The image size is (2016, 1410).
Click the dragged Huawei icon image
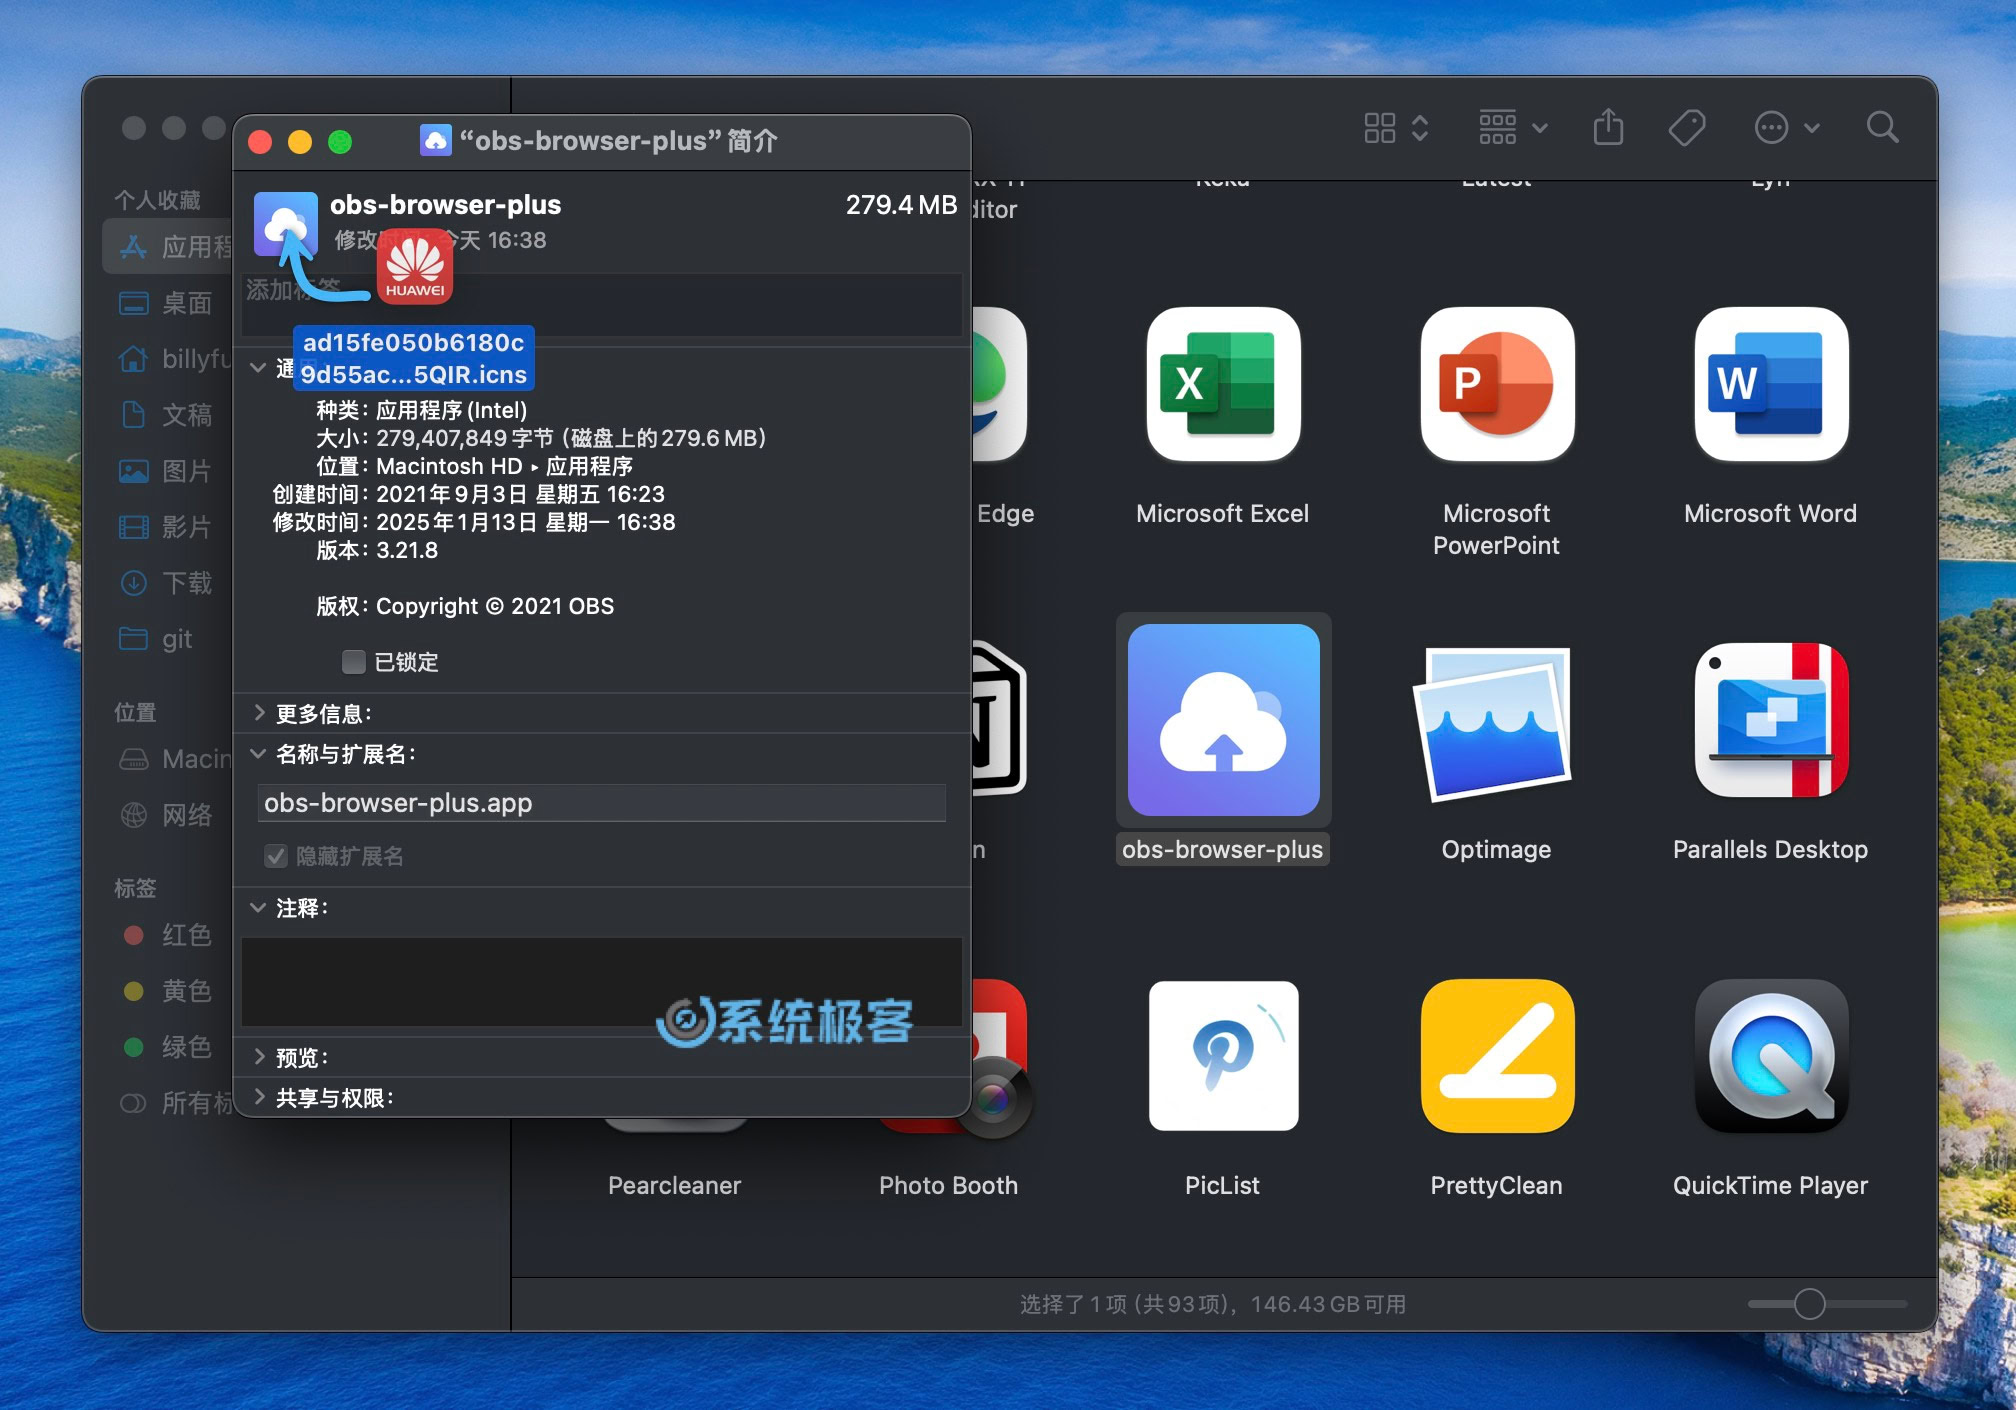pos(415,266)
